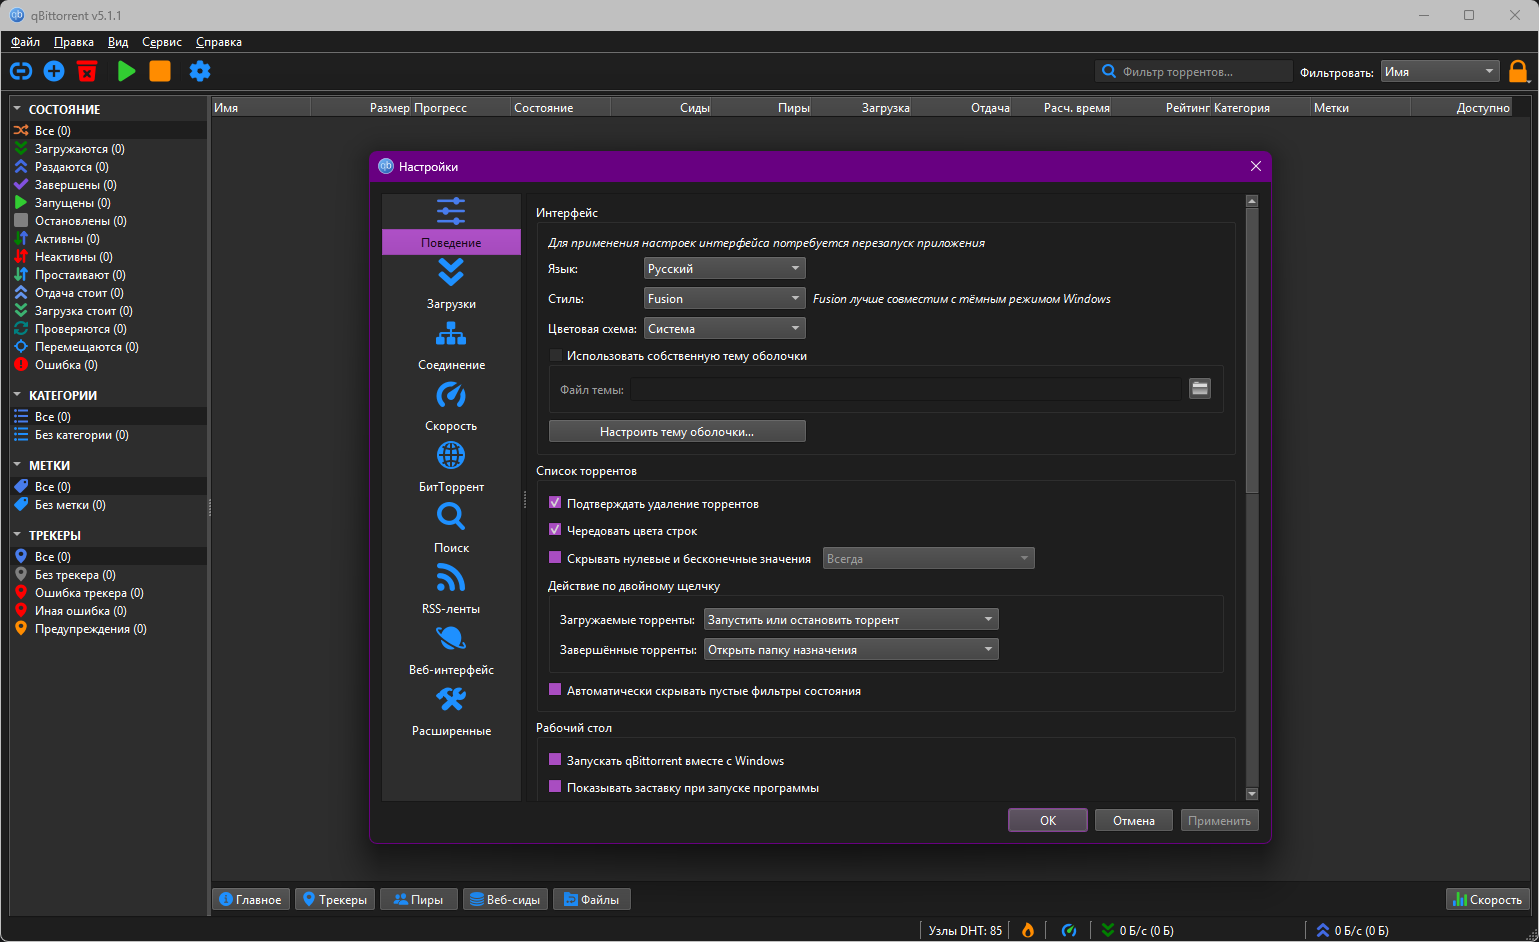The height and width of the screenshot is (942, 1539).
Task: Open the BitTorrent settings globe icon
Action: (451, 456)
